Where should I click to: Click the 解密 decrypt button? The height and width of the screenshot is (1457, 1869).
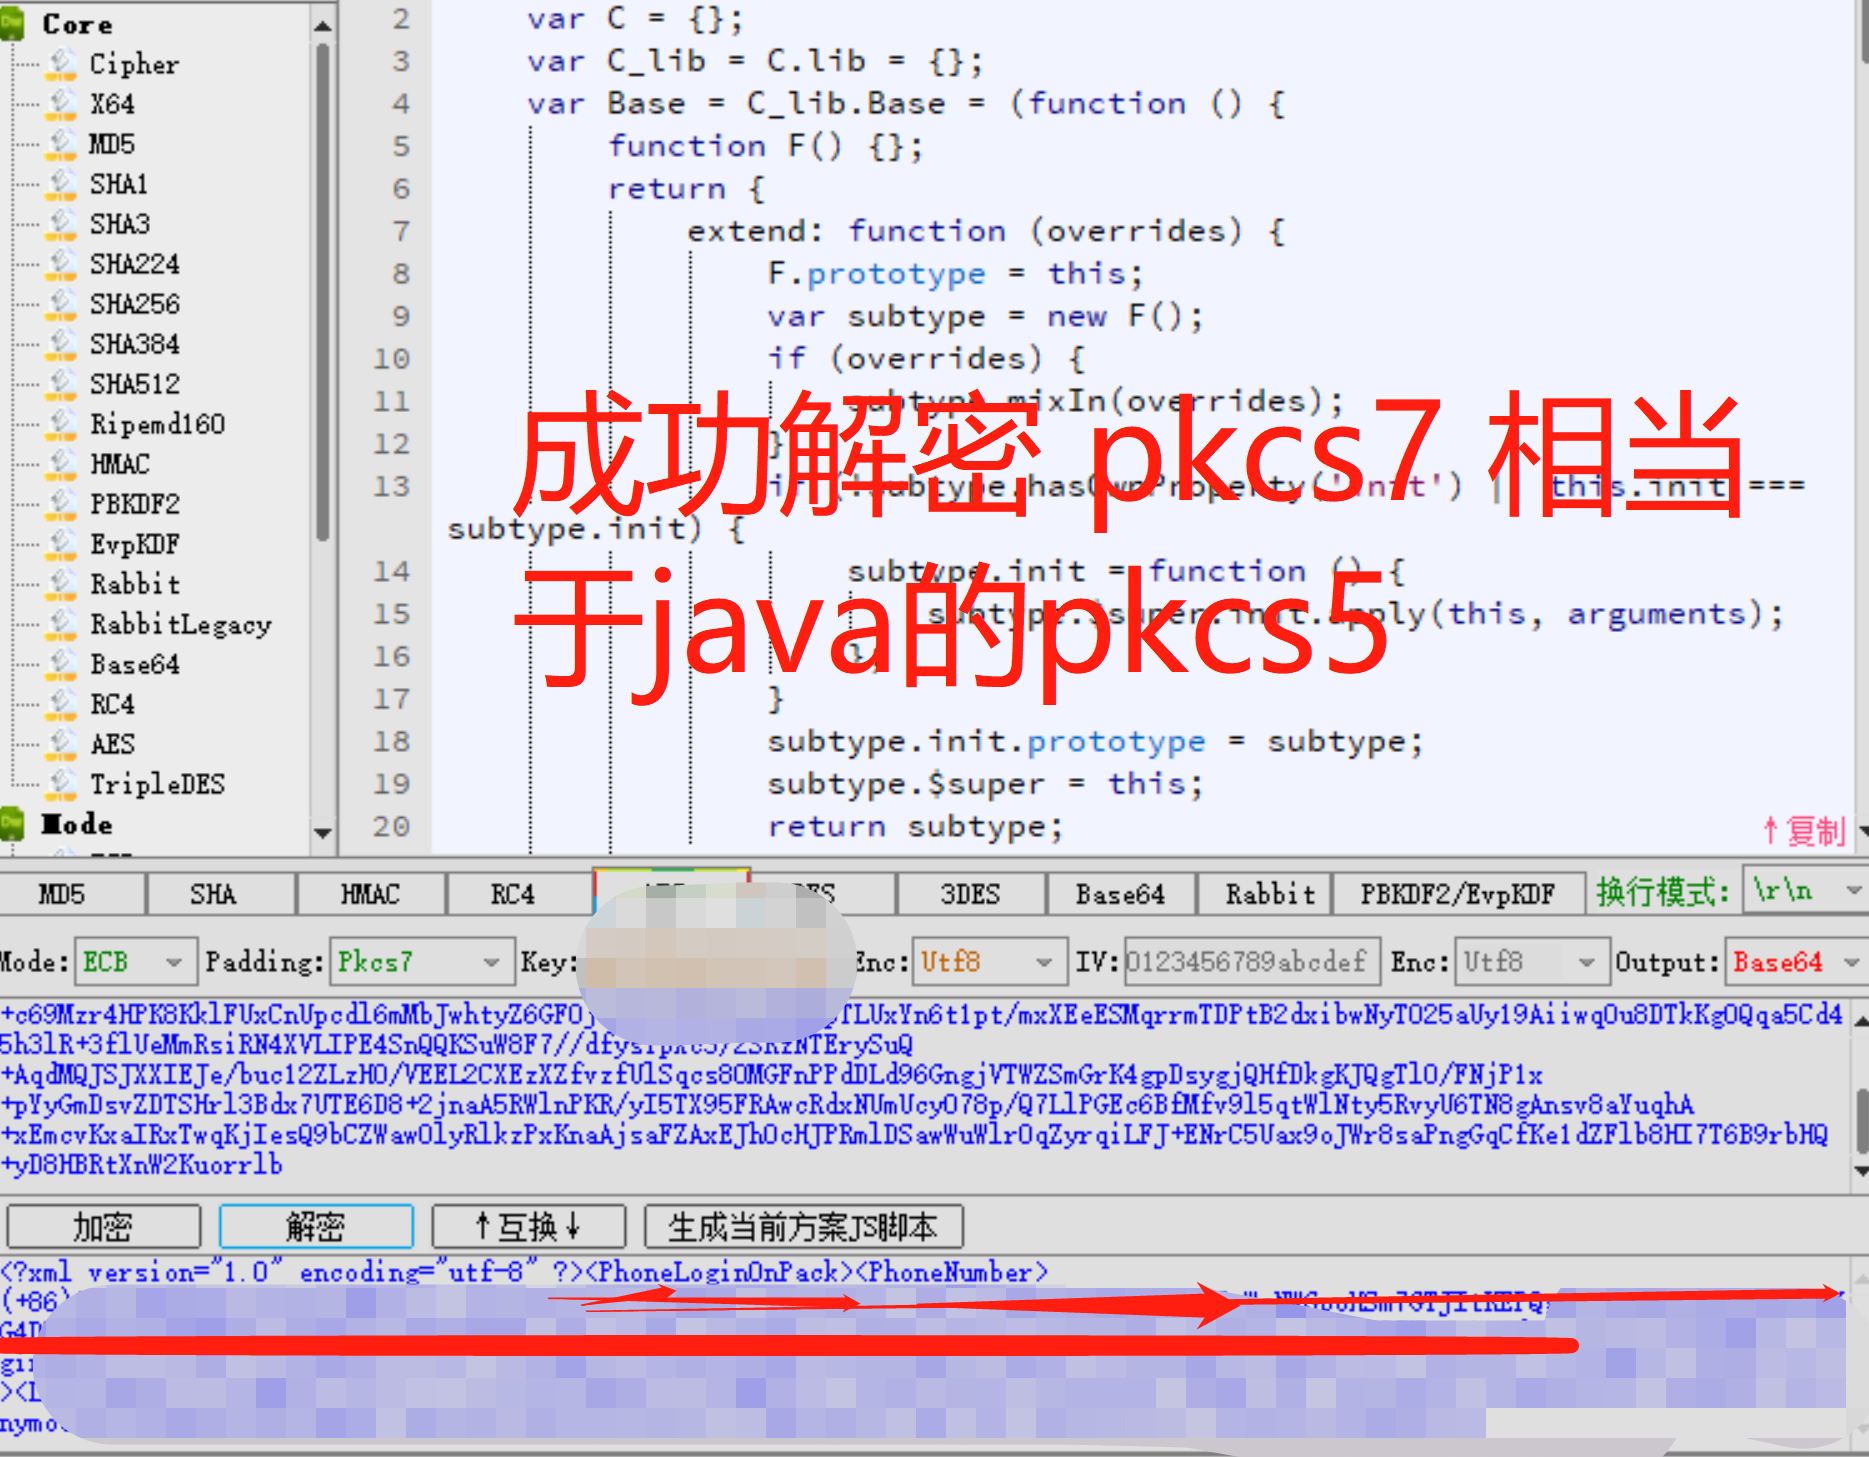click(x=316, y=1226)
